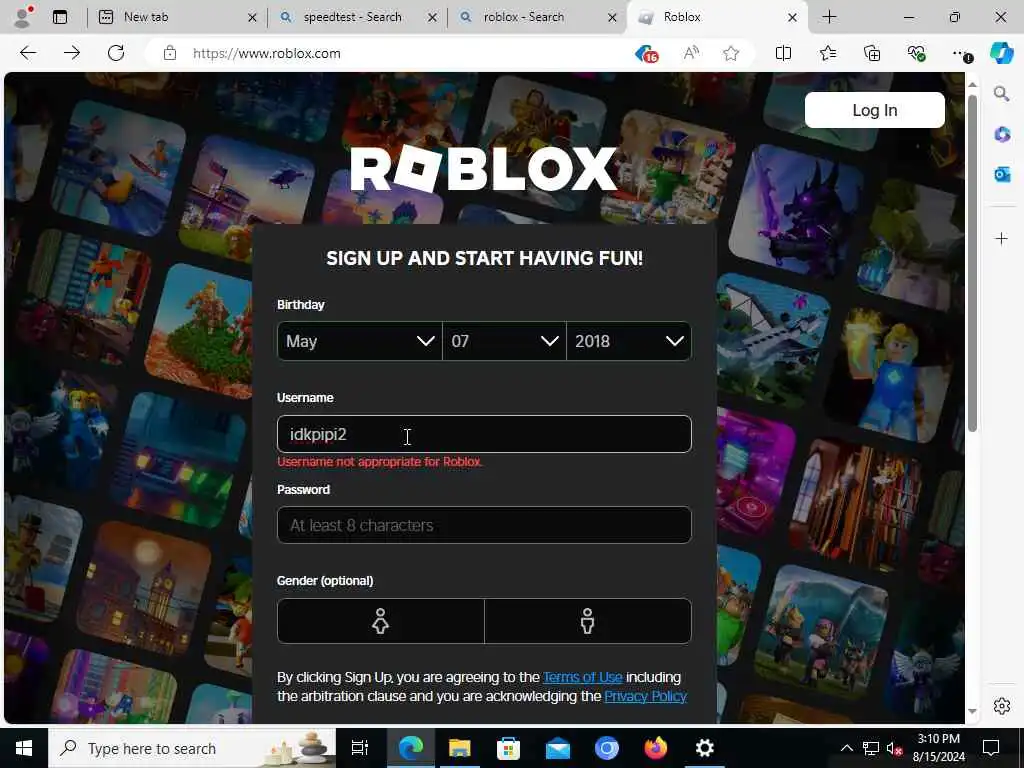This screenshot has height=768, width=1024.
Task: Click the Password input field
Action: (484, 525)
